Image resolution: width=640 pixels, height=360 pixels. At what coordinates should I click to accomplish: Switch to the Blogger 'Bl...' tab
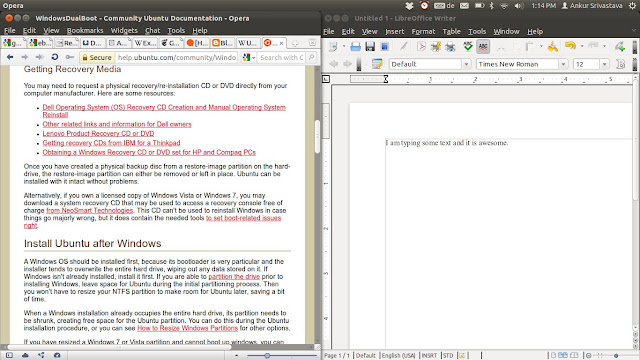point(222,43)
